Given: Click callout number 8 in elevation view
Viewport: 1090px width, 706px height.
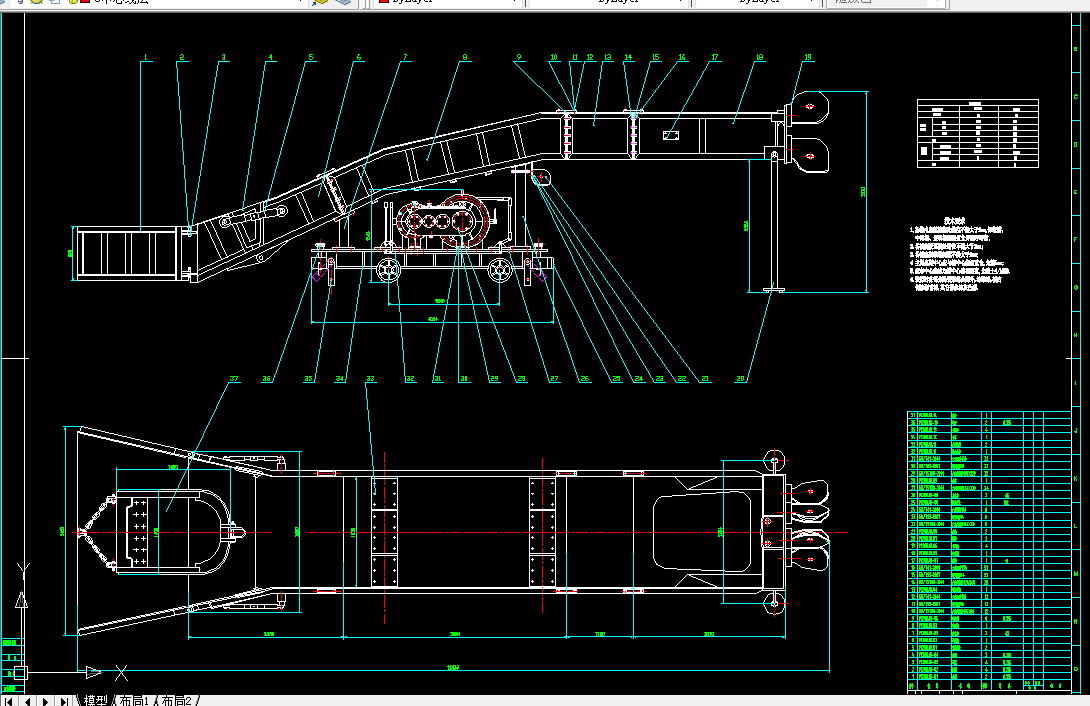Looking at the screenshot, I should [x=465, y=58].
